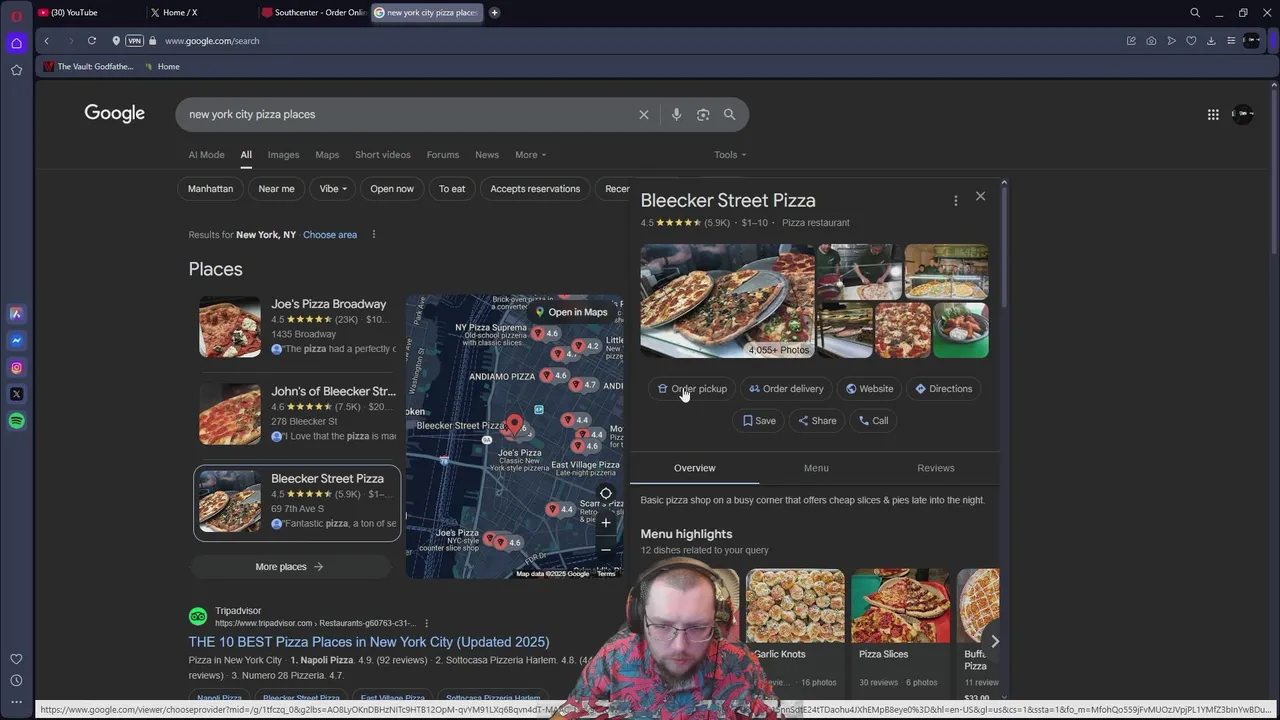Open X (Twitter) in sidebar
The image size is (1280, 720).
coord(16,394)
